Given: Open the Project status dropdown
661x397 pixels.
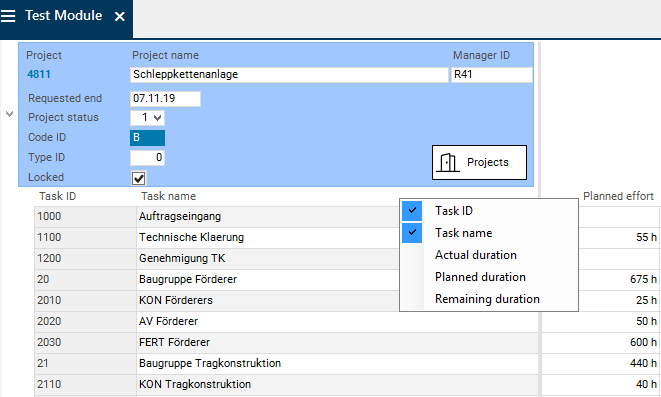Looking at the screenshot, I should (147, 118).
